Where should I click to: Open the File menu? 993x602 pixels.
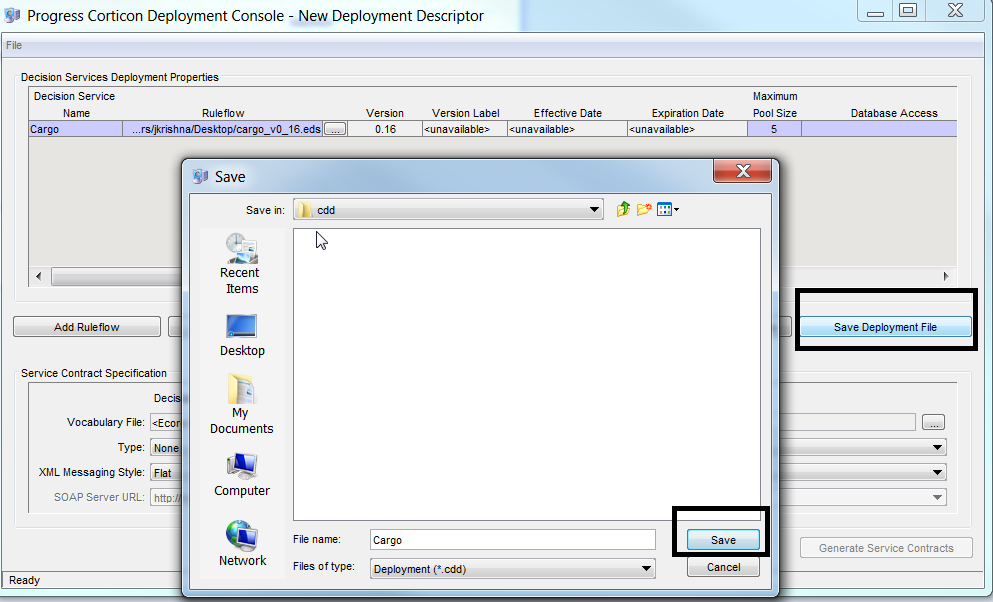[14, 45]
